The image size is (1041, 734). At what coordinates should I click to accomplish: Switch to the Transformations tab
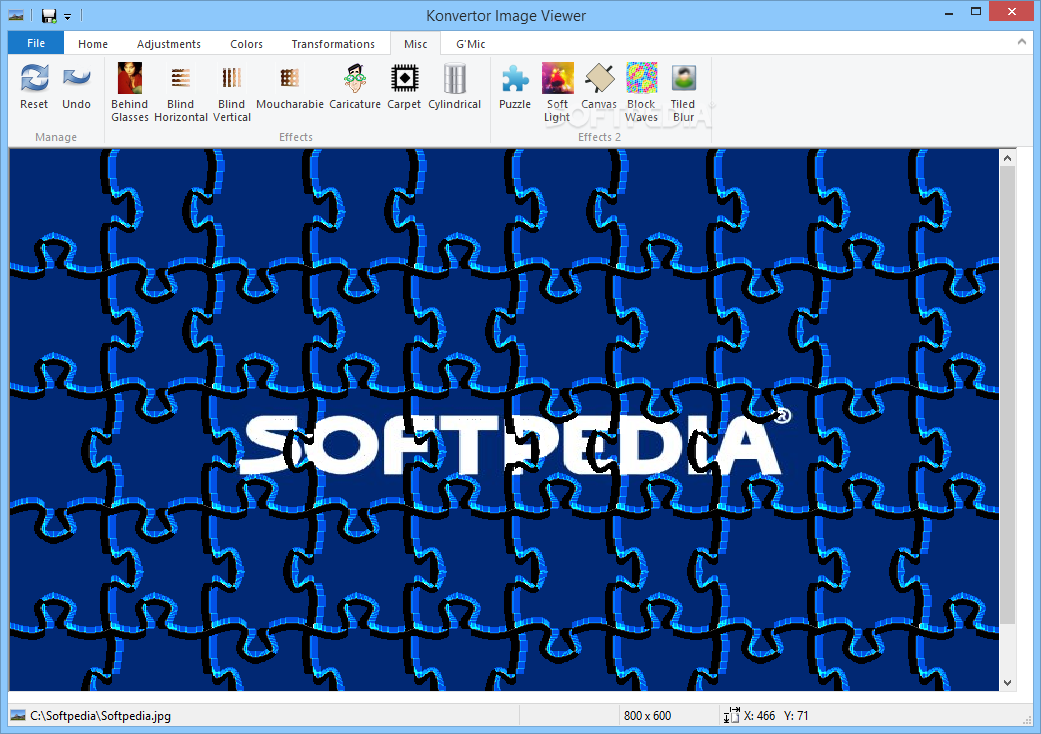click(x=333, y=44)
